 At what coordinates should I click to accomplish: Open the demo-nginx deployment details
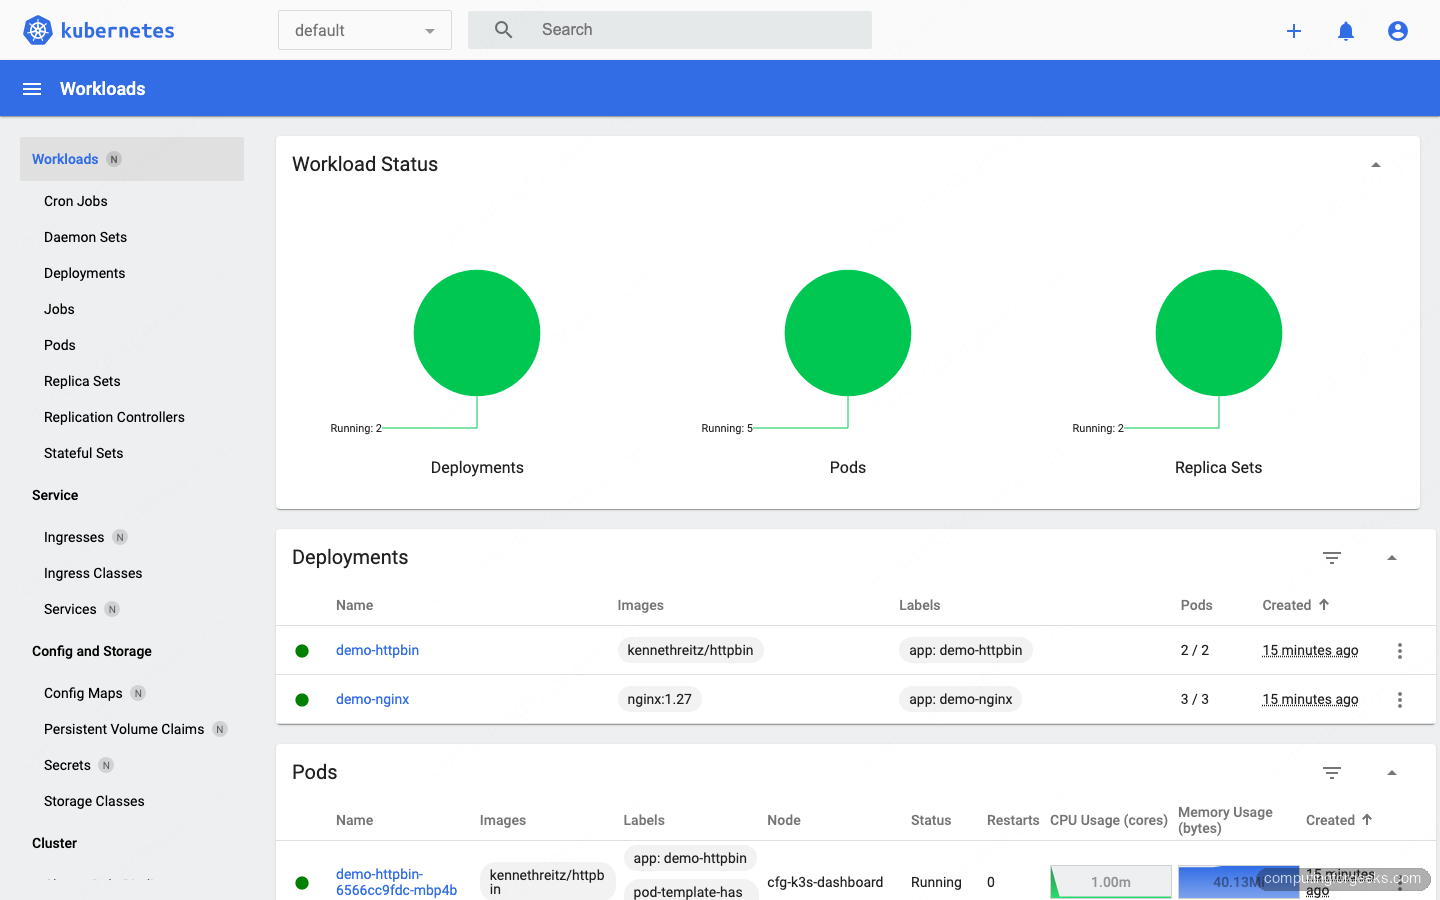[372, 699]
